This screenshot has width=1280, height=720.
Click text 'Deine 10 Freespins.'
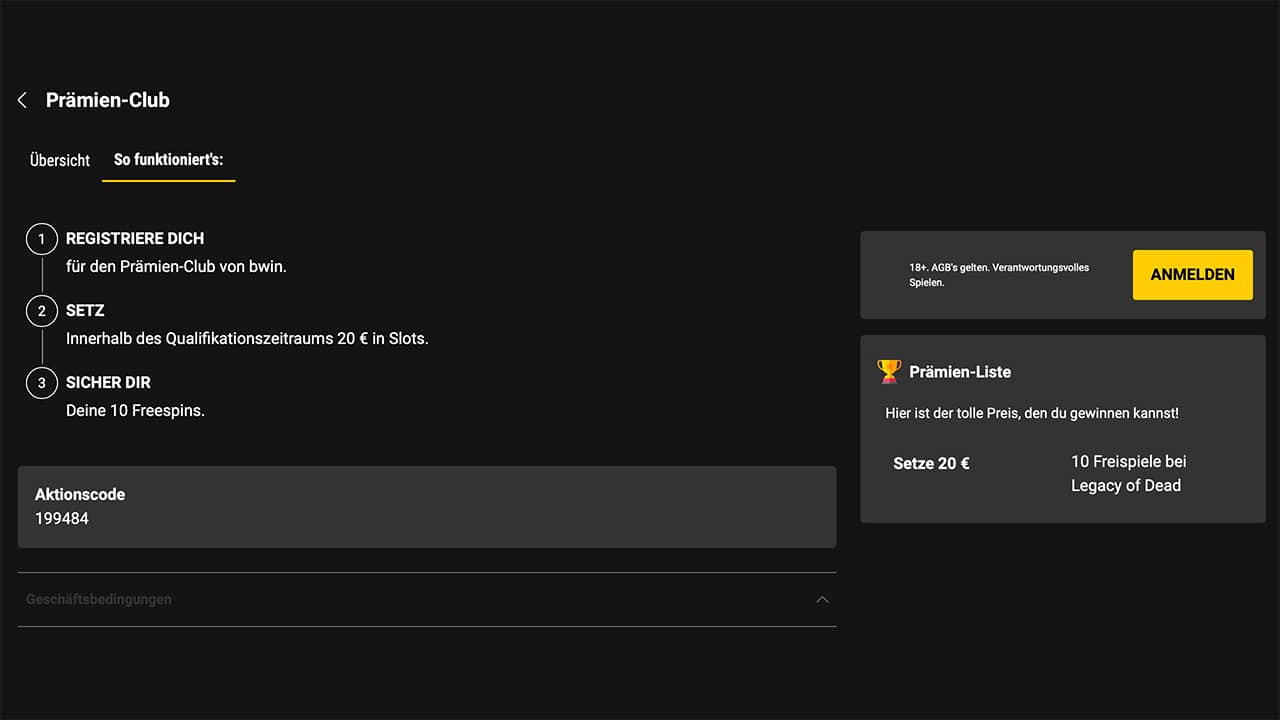[135, 411]
